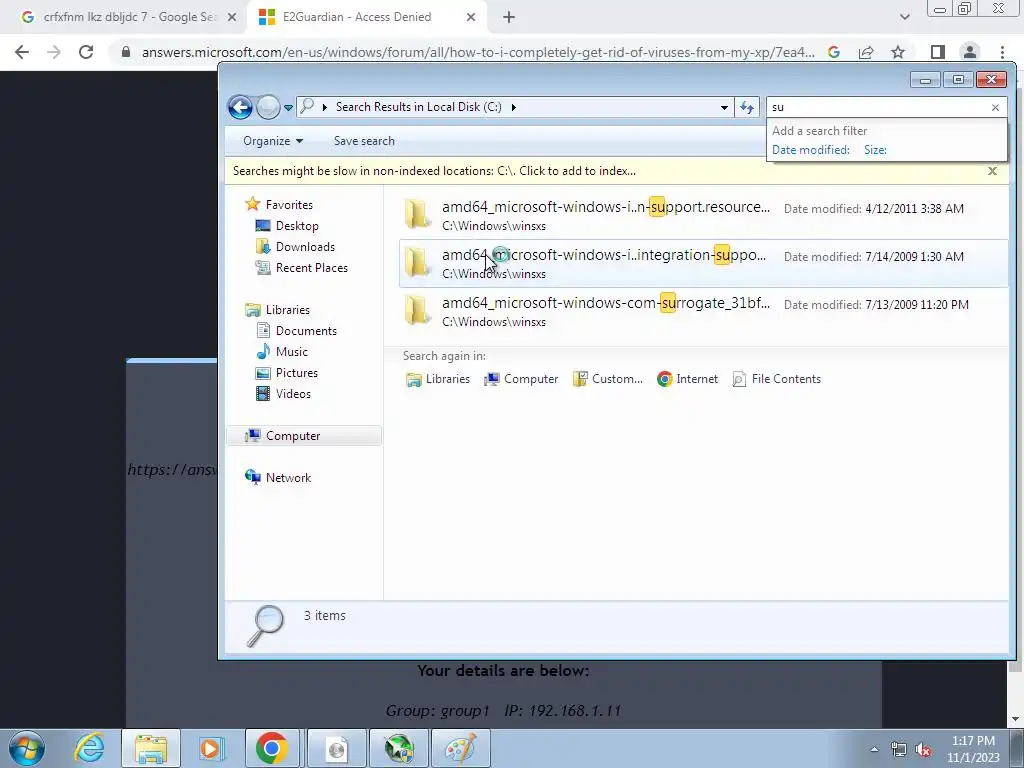The width and height of the screenshot is (1024, 768).
Task: Toggle Chrome side panel icon
Action: 938,52
